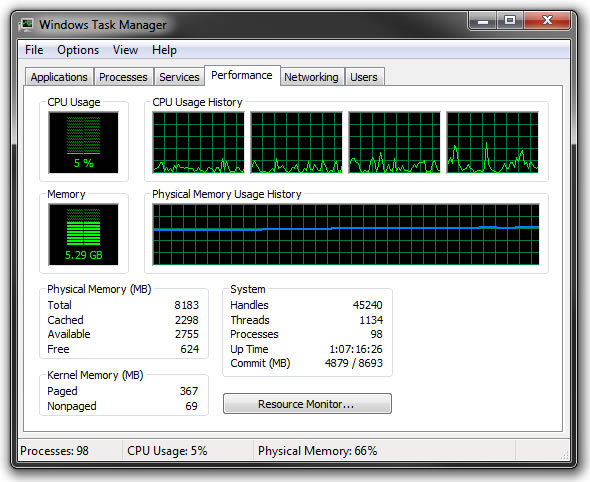Click the Task Manager title bar icon

[26, 25]
